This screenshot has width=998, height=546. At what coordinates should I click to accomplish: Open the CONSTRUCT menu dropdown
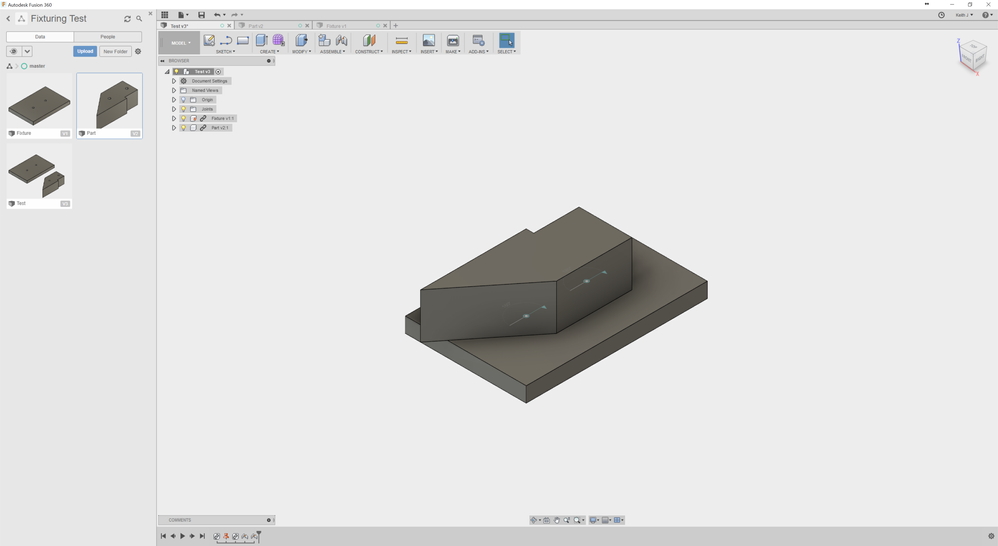coord(369,52)
